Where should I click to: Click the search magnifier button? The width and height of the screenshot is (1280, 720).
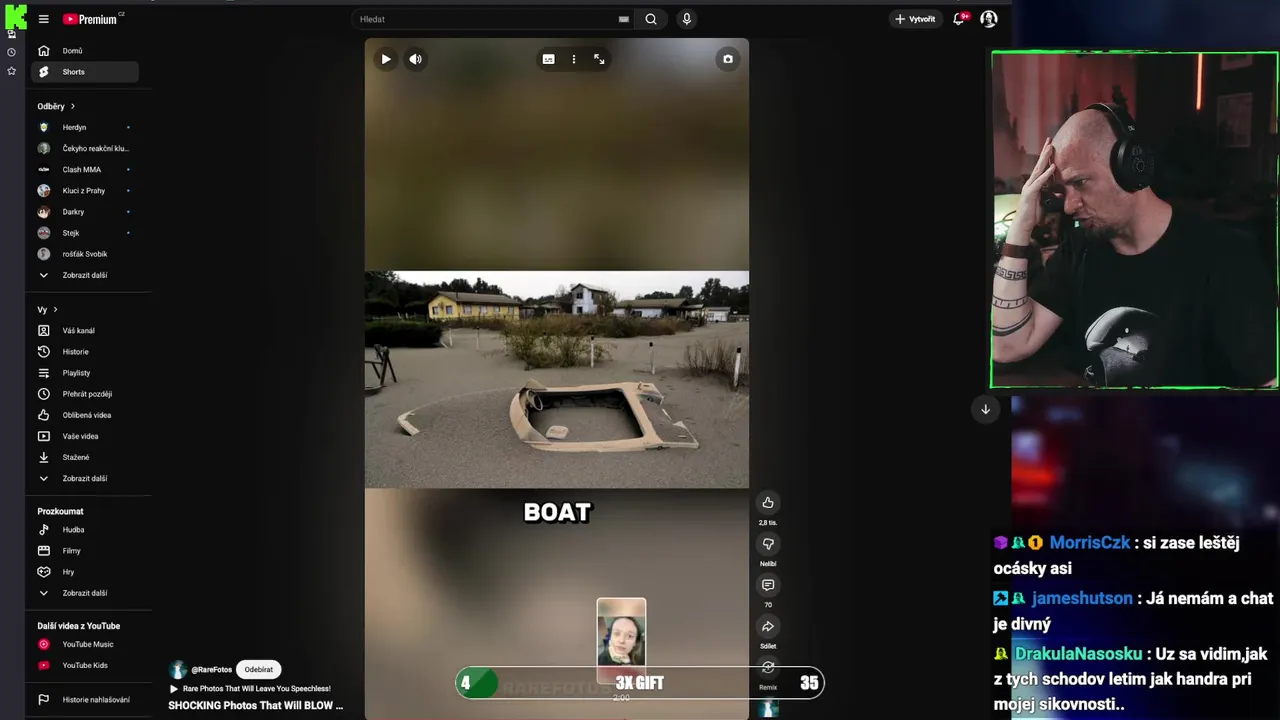click(651, 19)
